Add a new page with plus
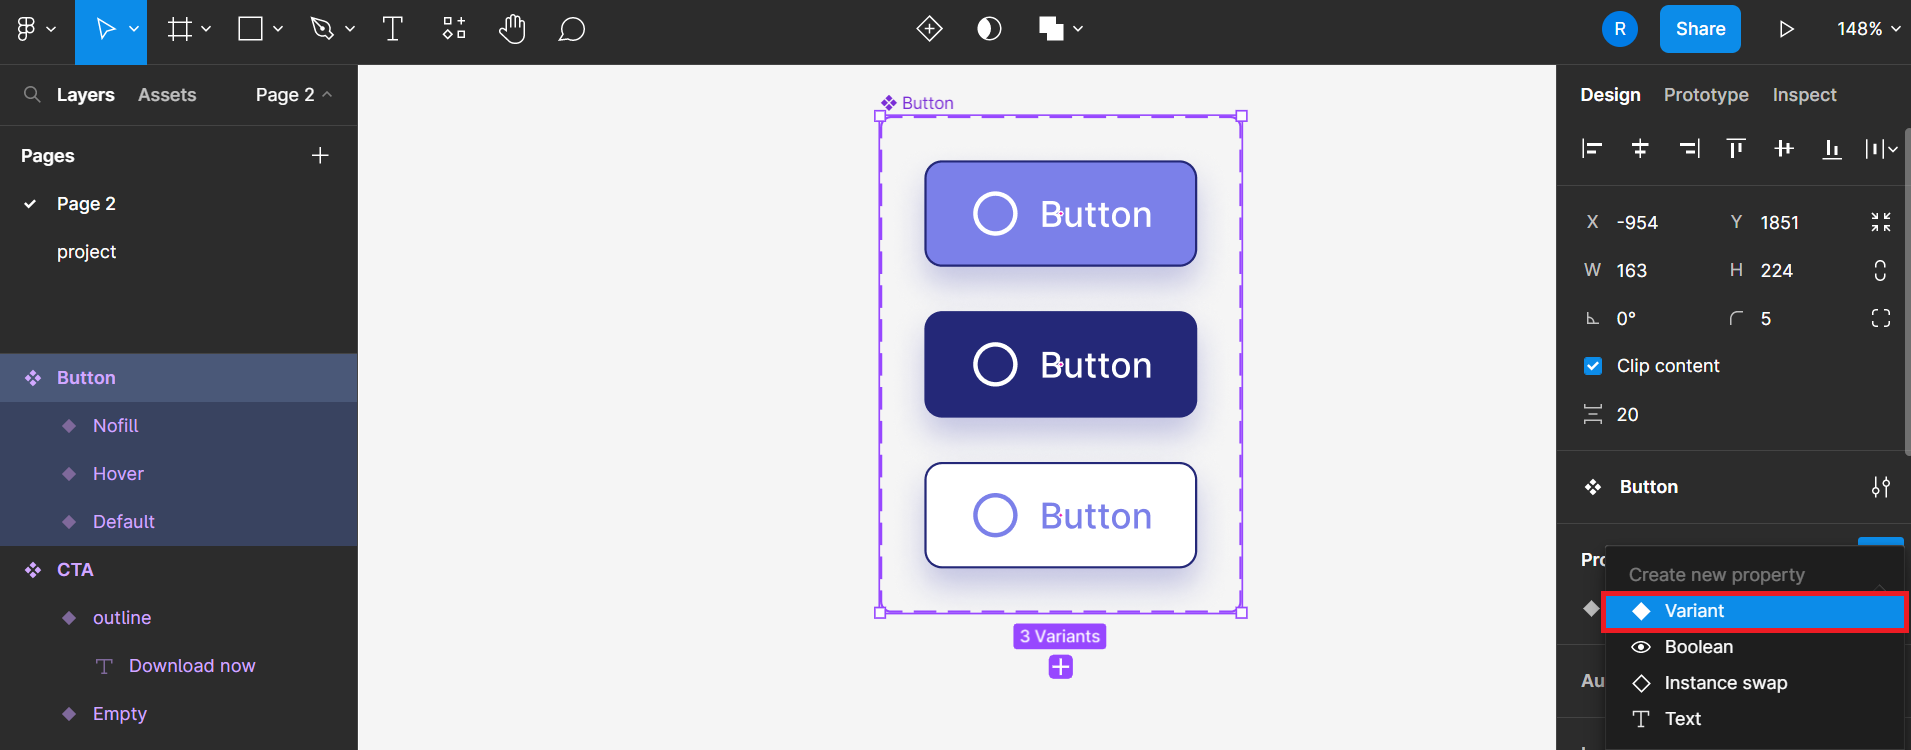The height and width of the screenshot is (750, 1911). 320,155
